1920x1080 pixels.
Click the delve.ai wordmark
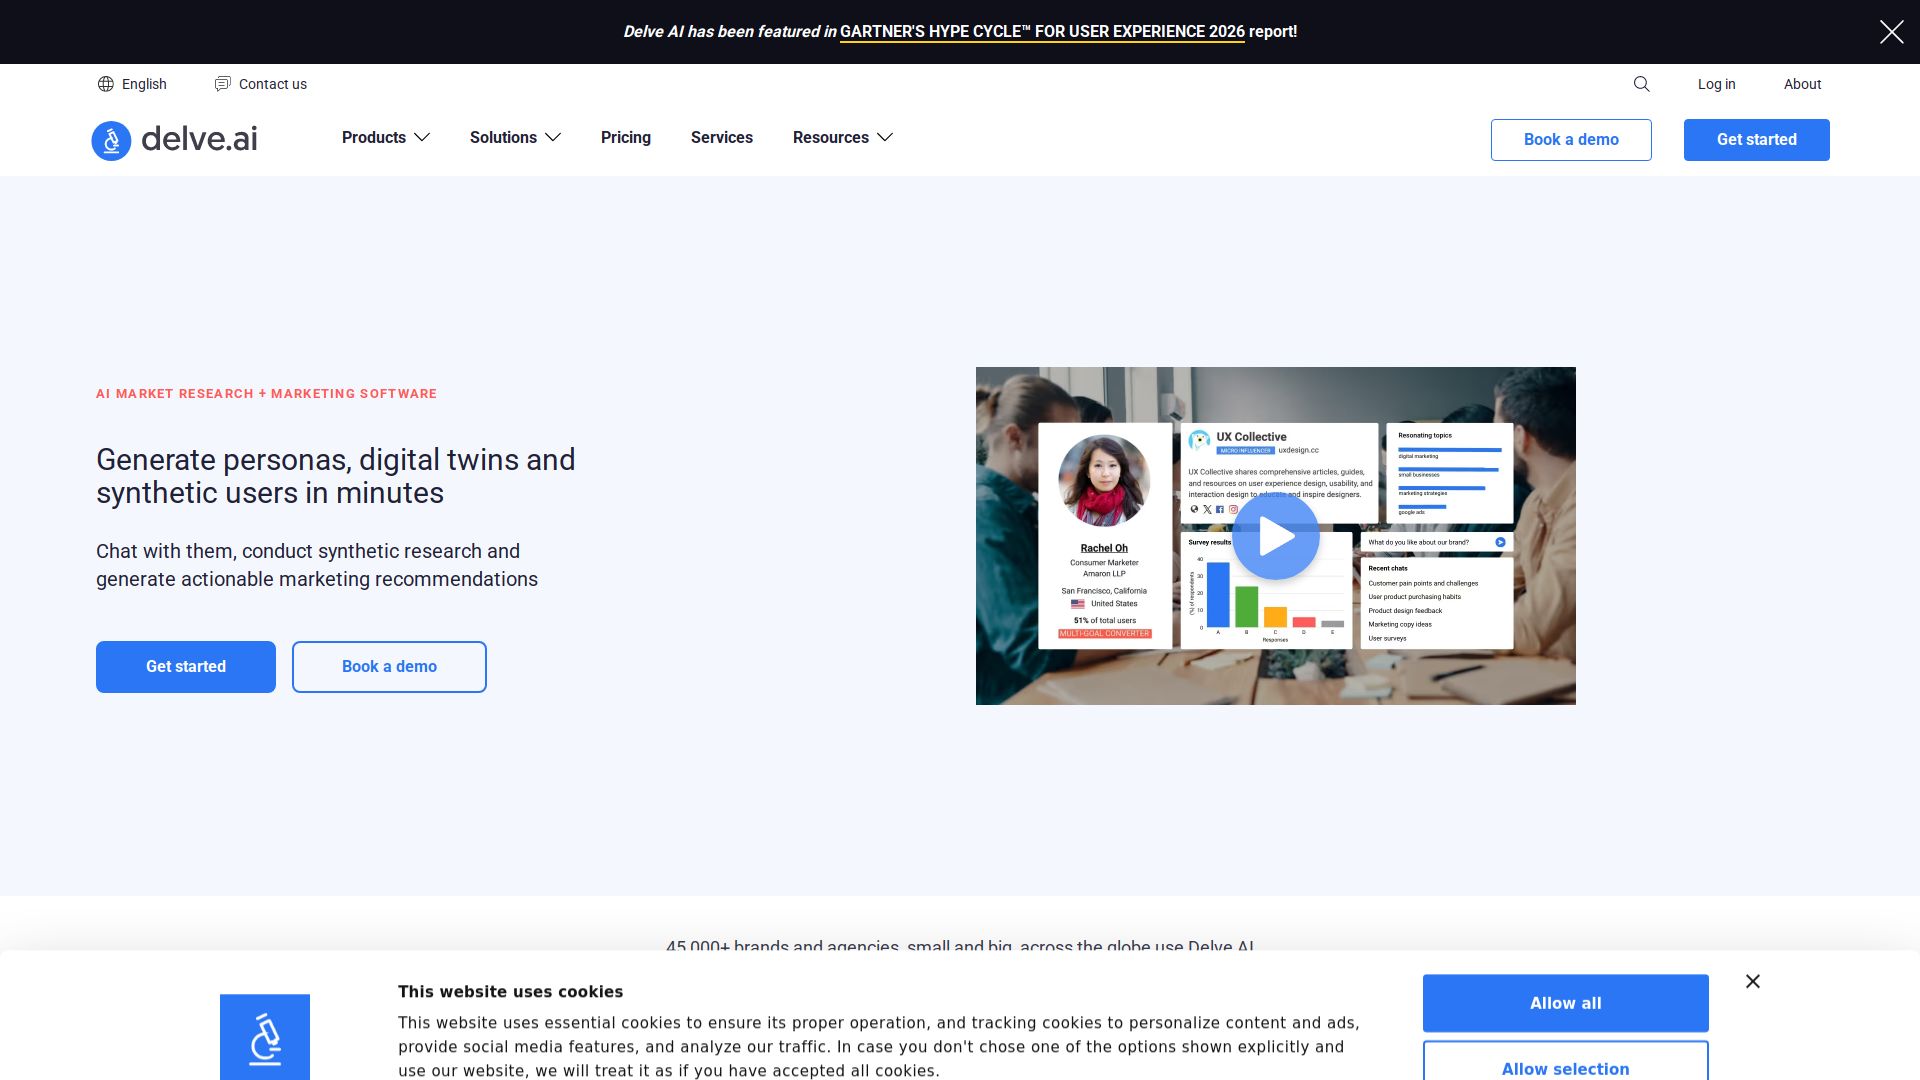199,139
